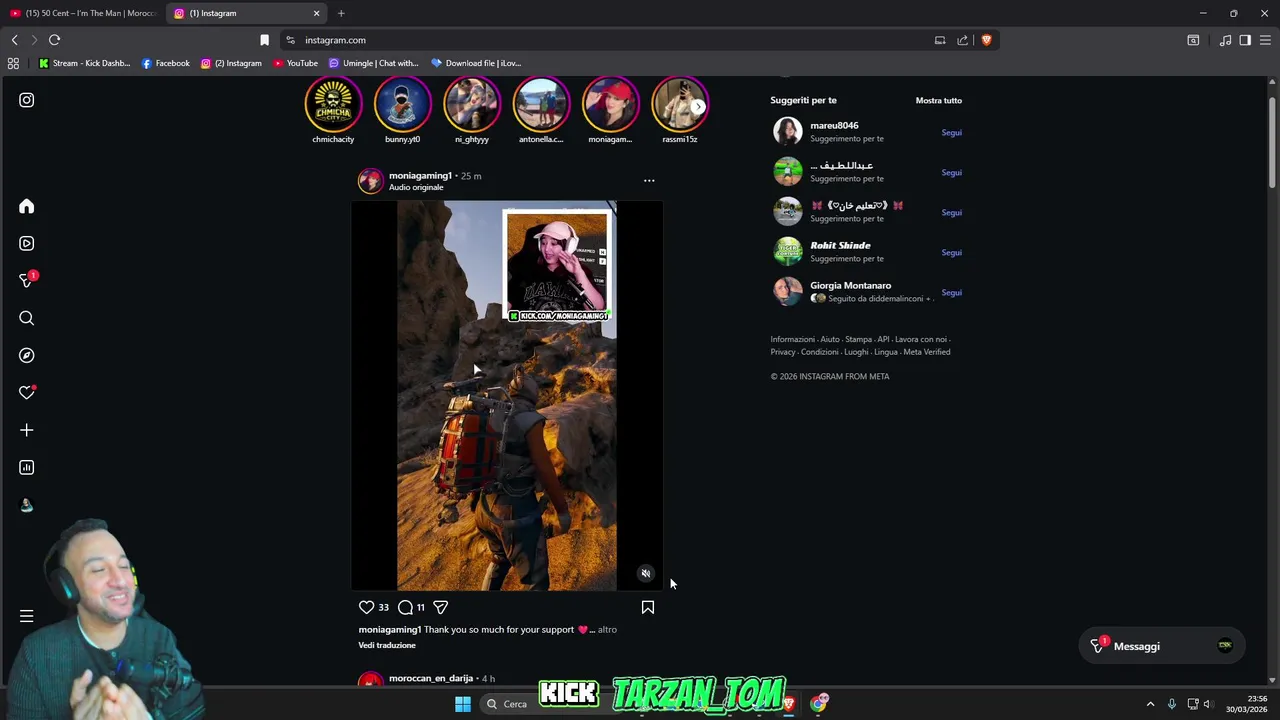
Task: Bookmark this page icon
Action: 264,40
